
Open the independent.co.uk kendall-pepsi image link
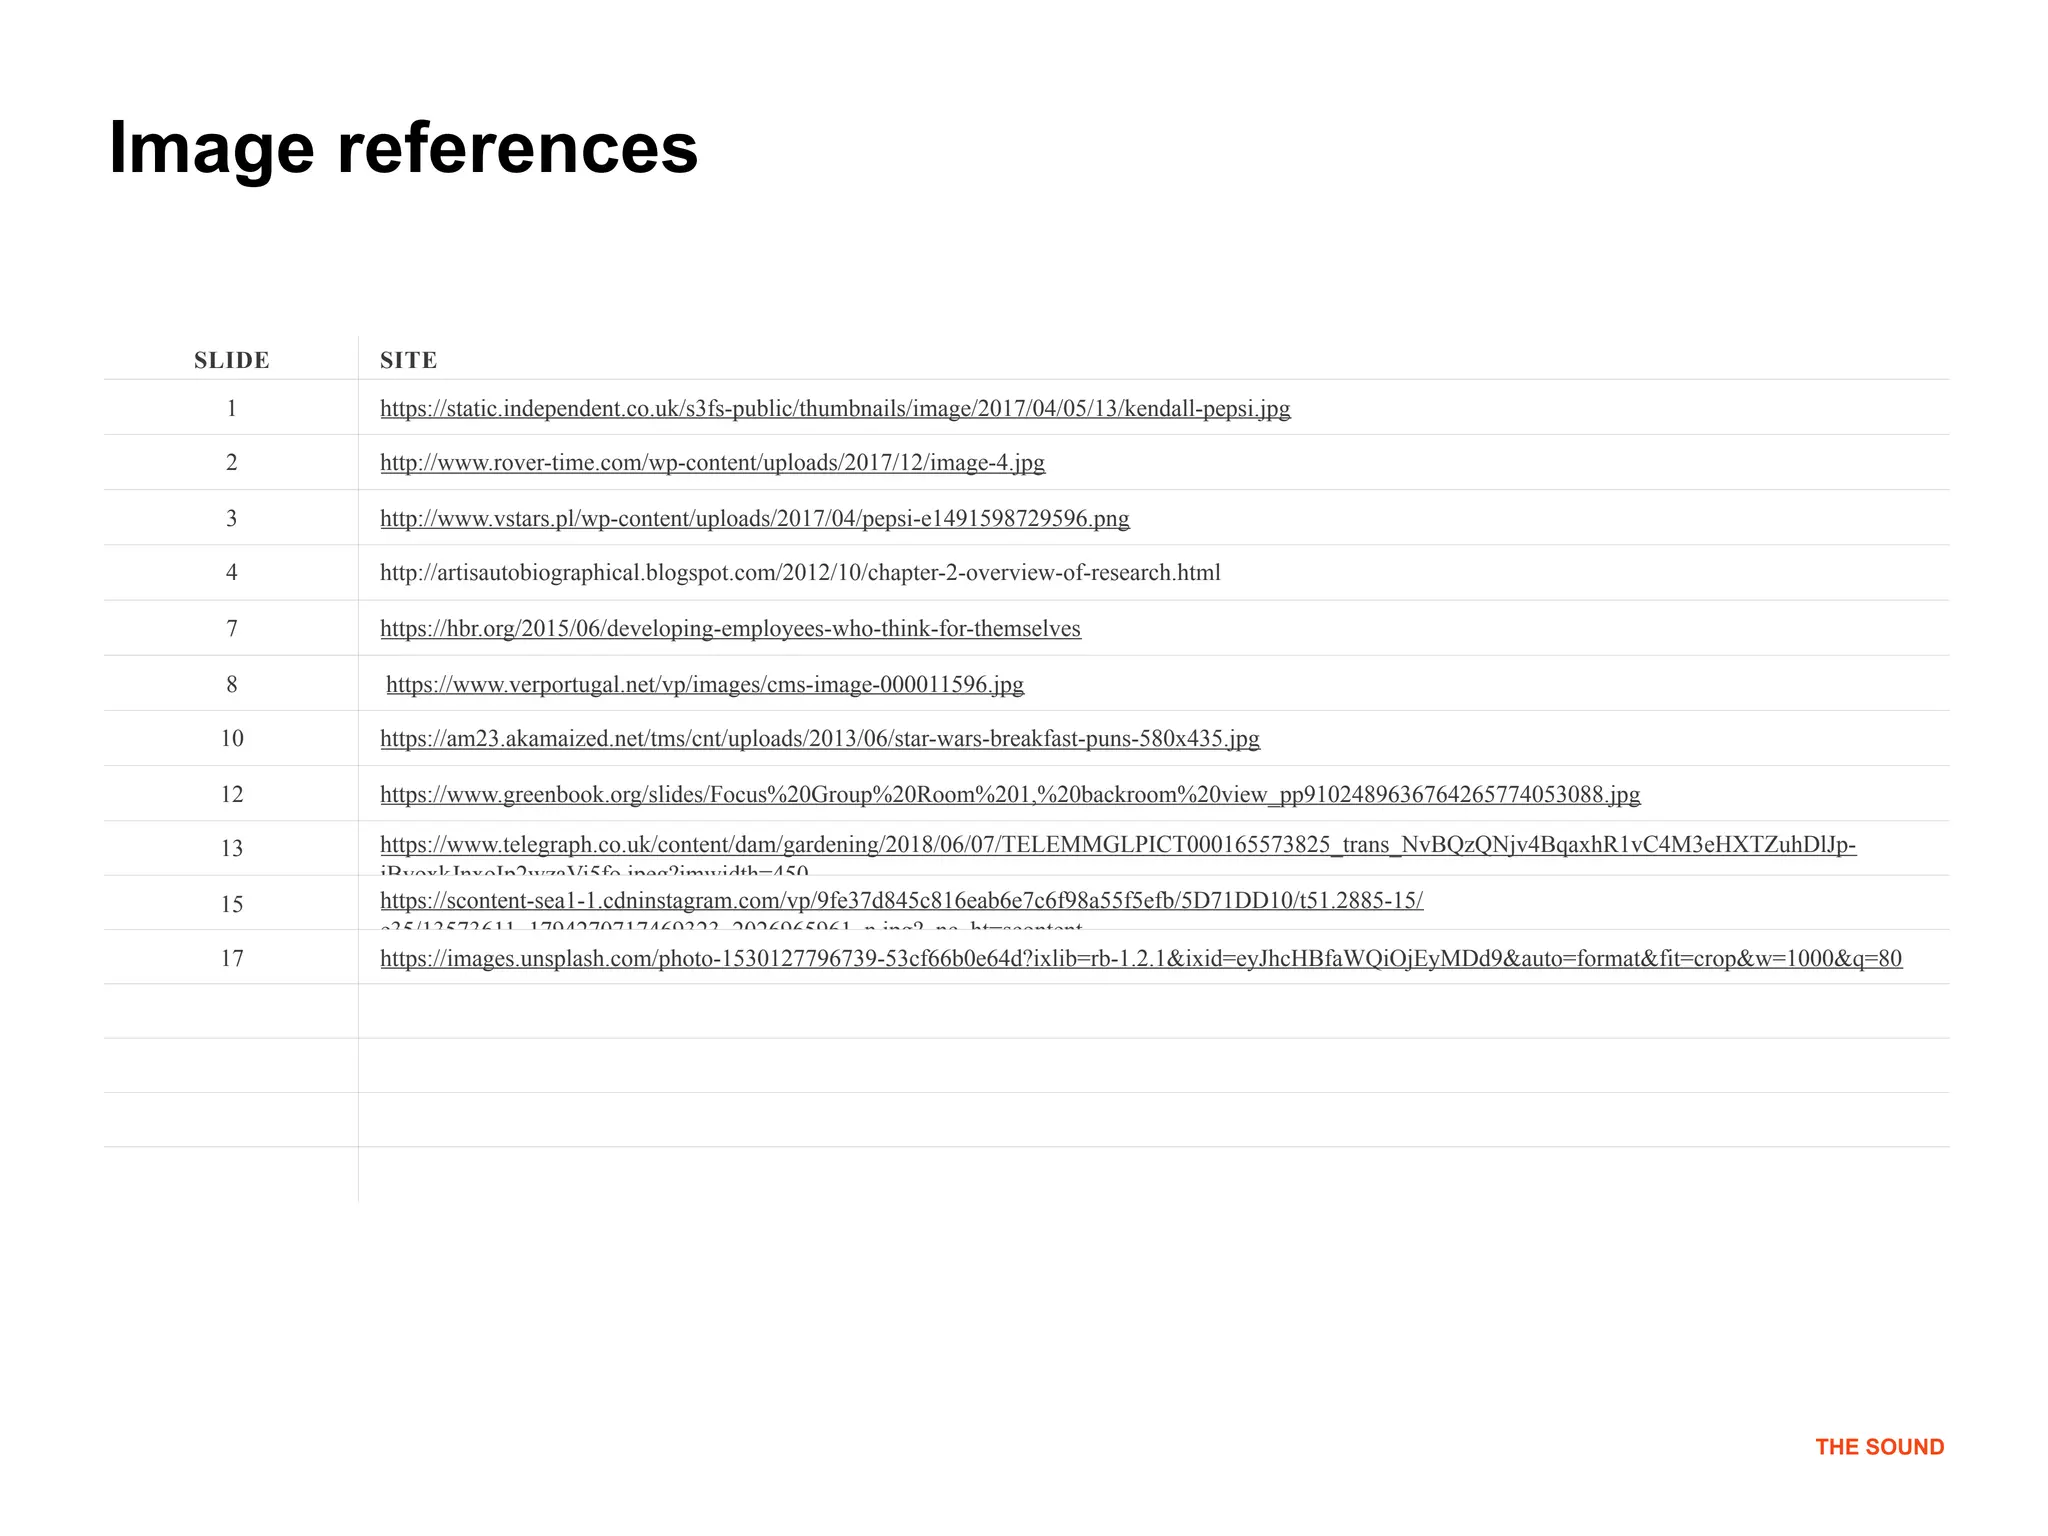[835, 409]
